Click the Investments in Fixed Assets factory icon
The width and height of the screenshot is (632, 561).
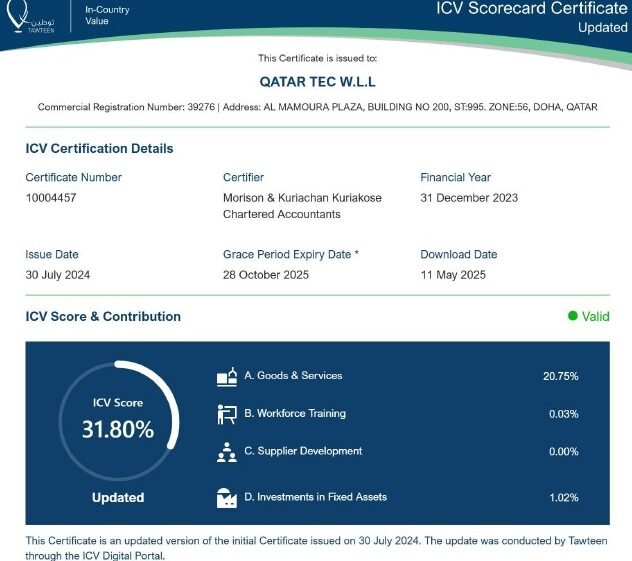(x=227, y=498)
